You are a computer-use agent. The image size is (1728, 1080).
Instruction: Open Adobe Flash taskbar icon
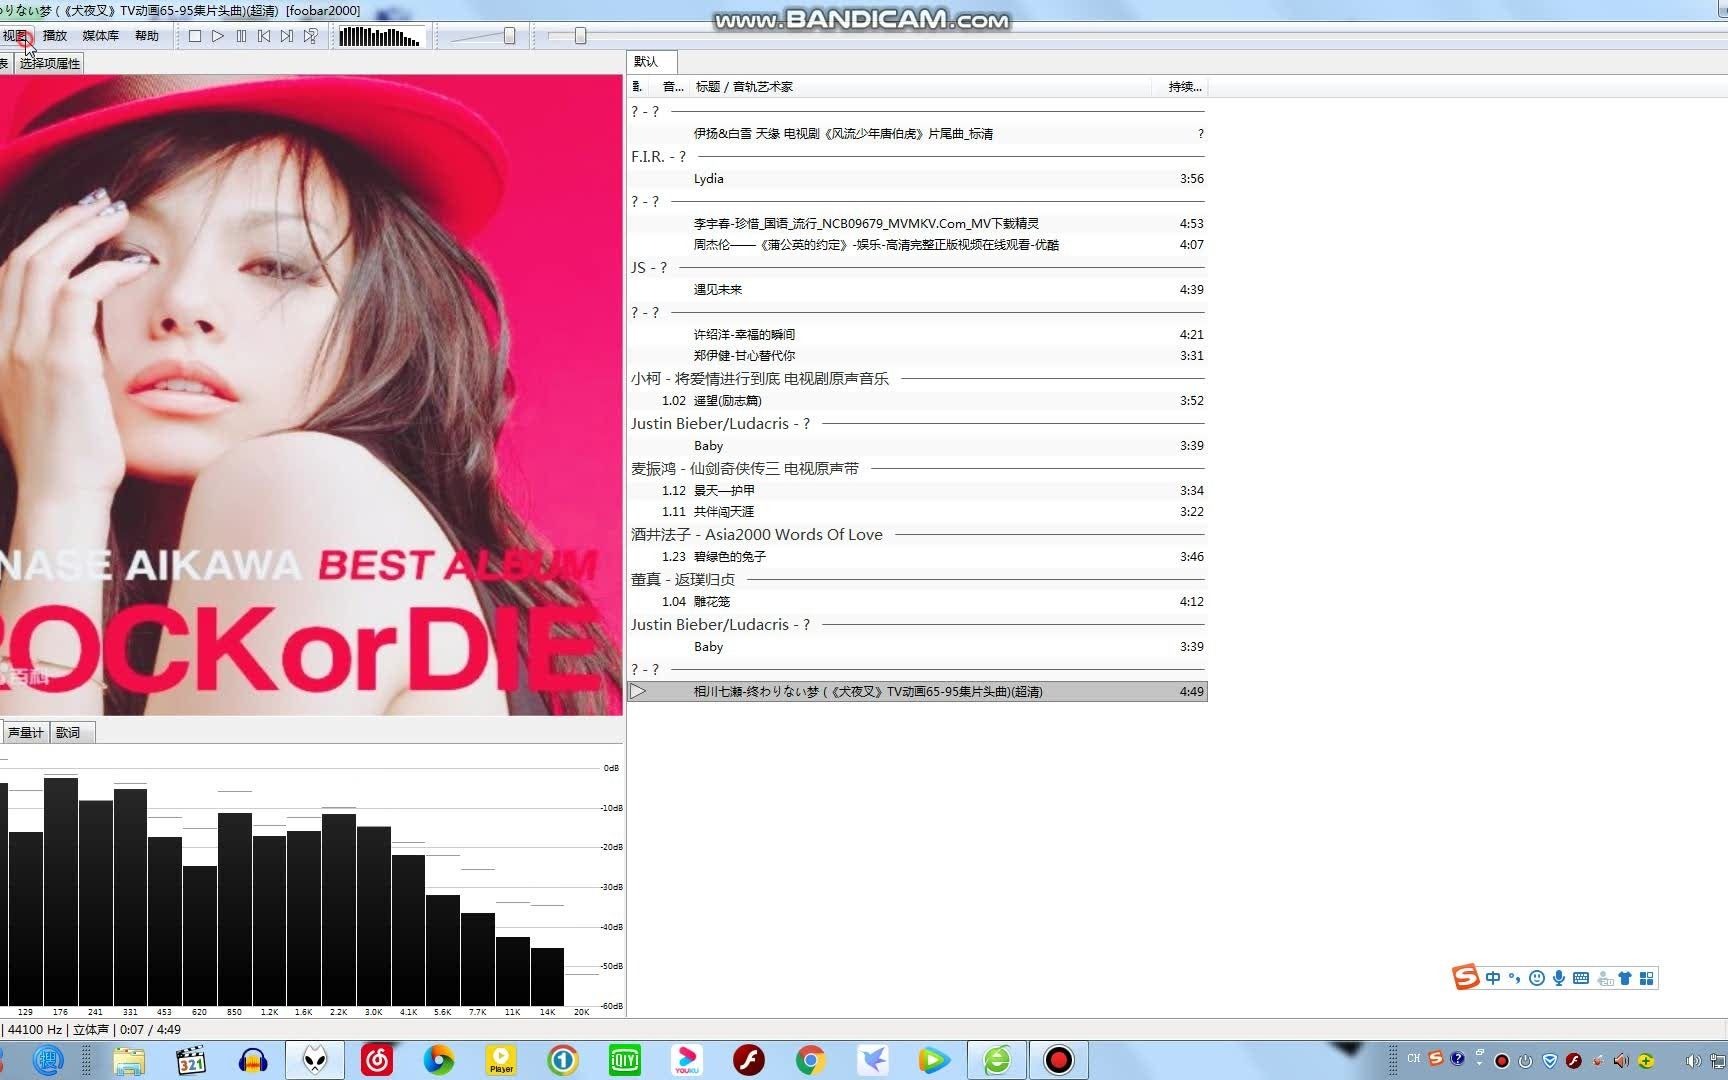(x=749, y=1060)
